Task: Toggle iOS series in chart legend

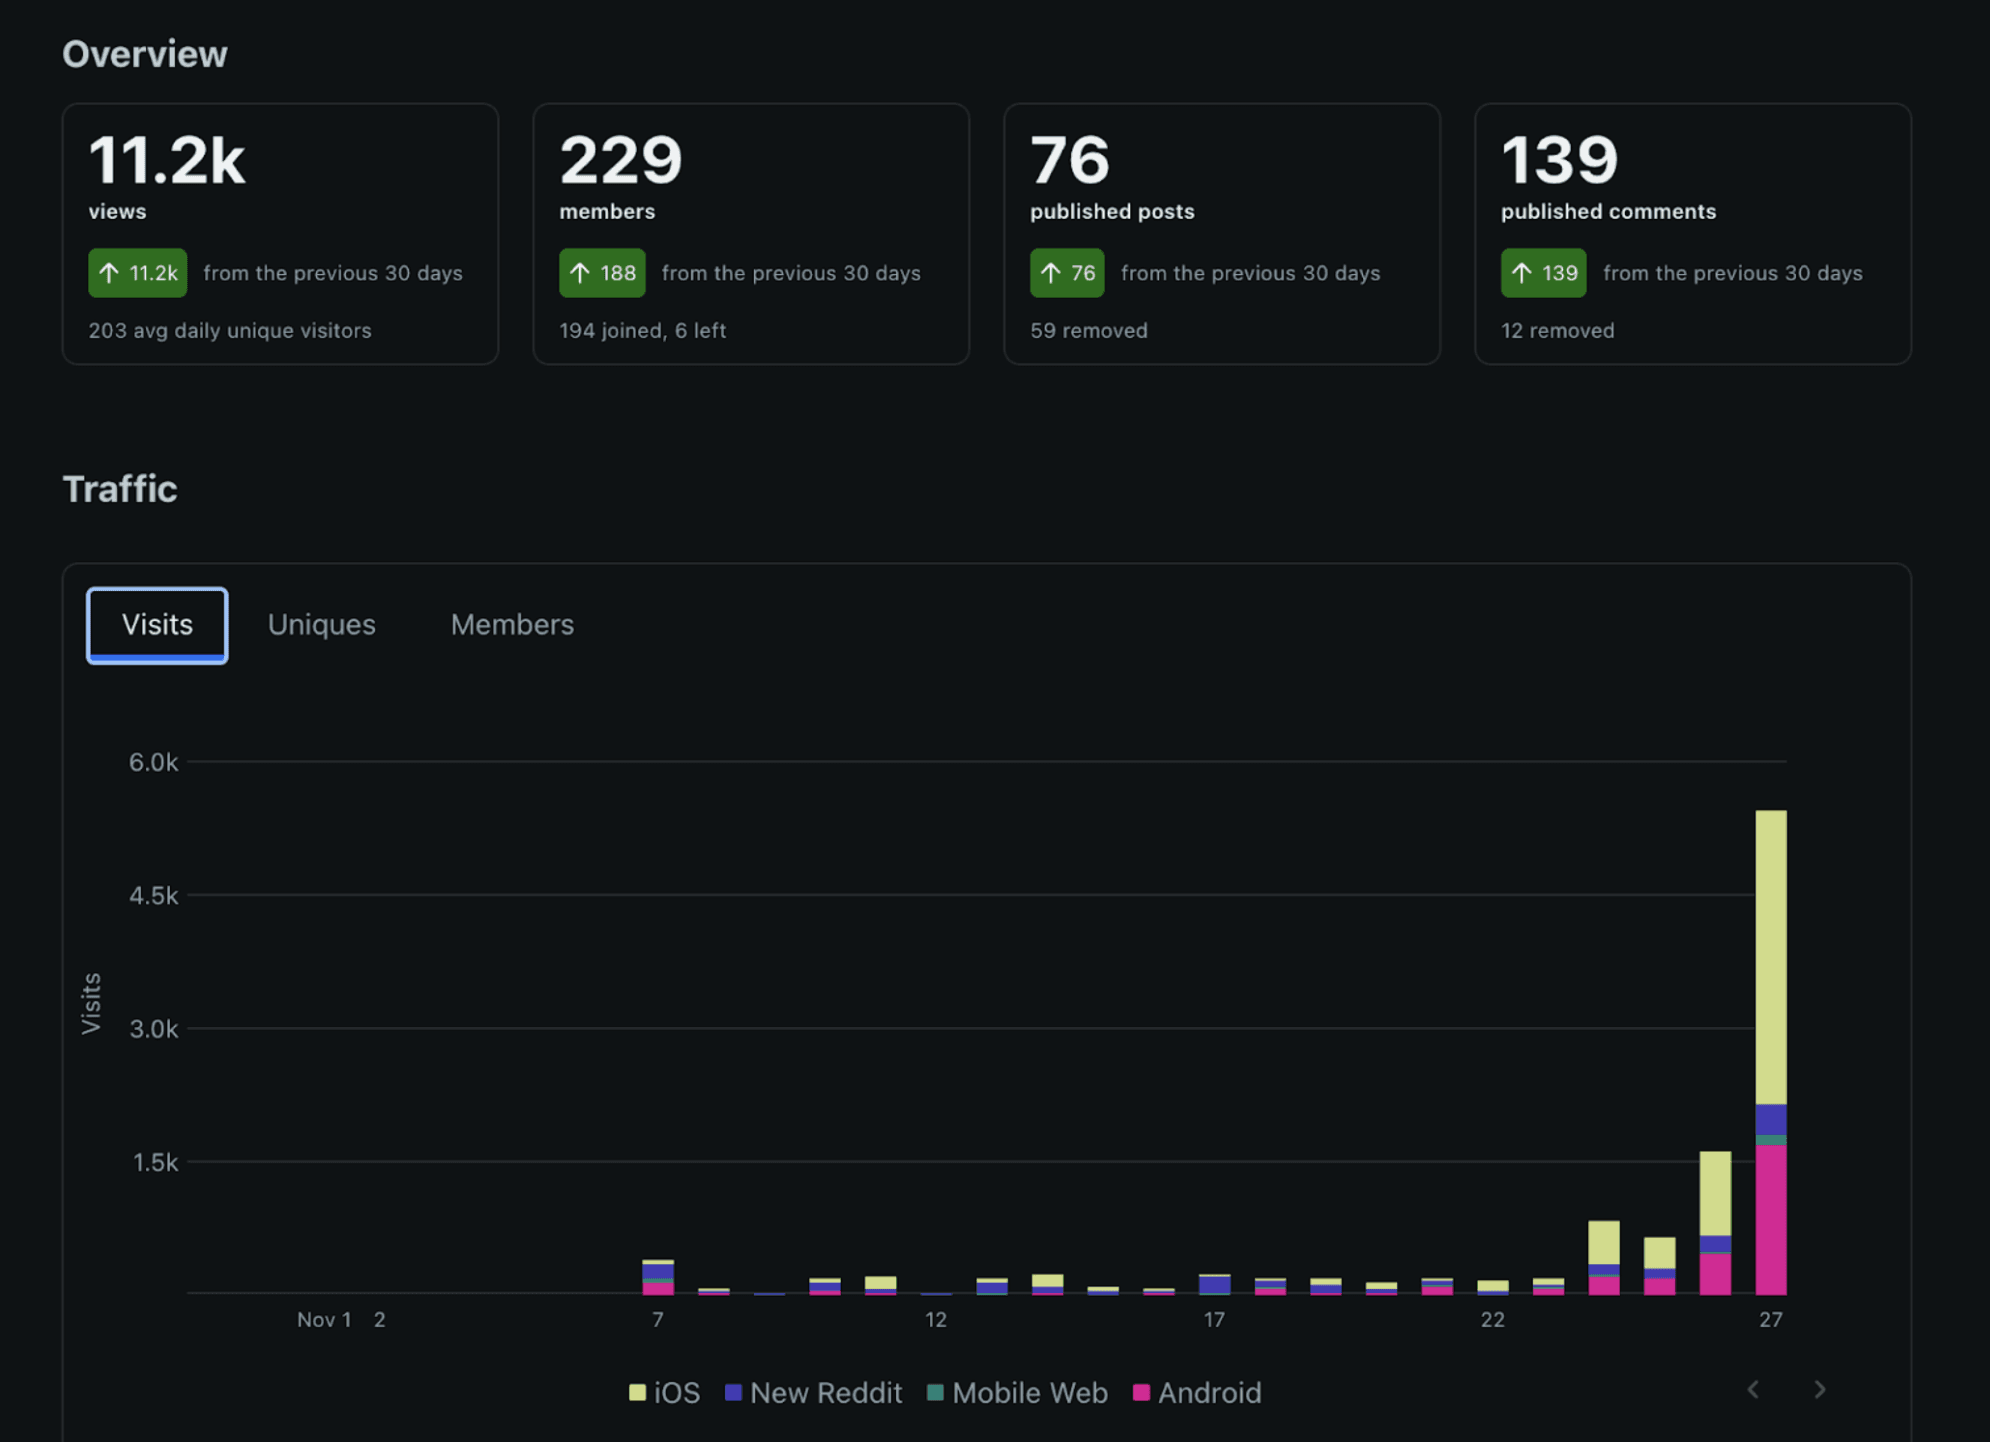Action: [x=676, y=1392]
